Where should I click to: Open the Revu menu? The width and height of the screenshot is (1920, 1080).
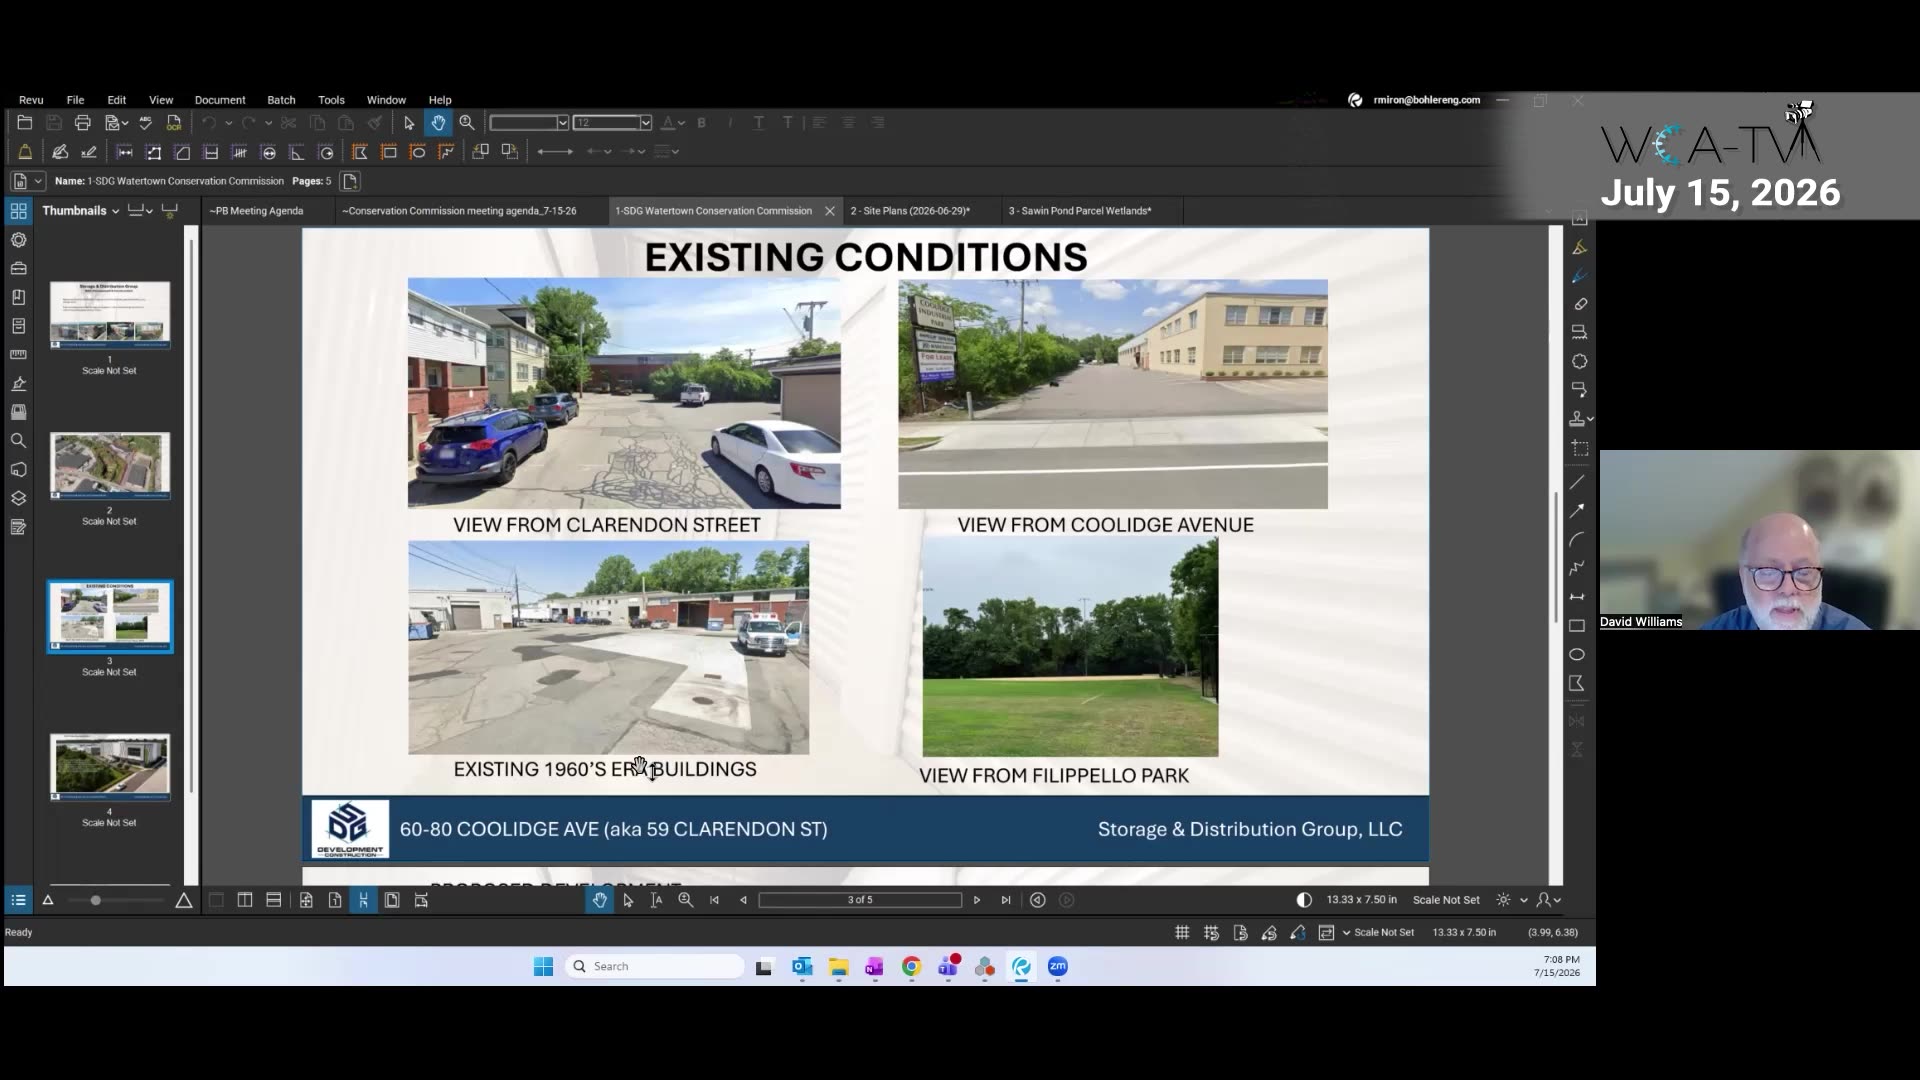tap(31, 100)
